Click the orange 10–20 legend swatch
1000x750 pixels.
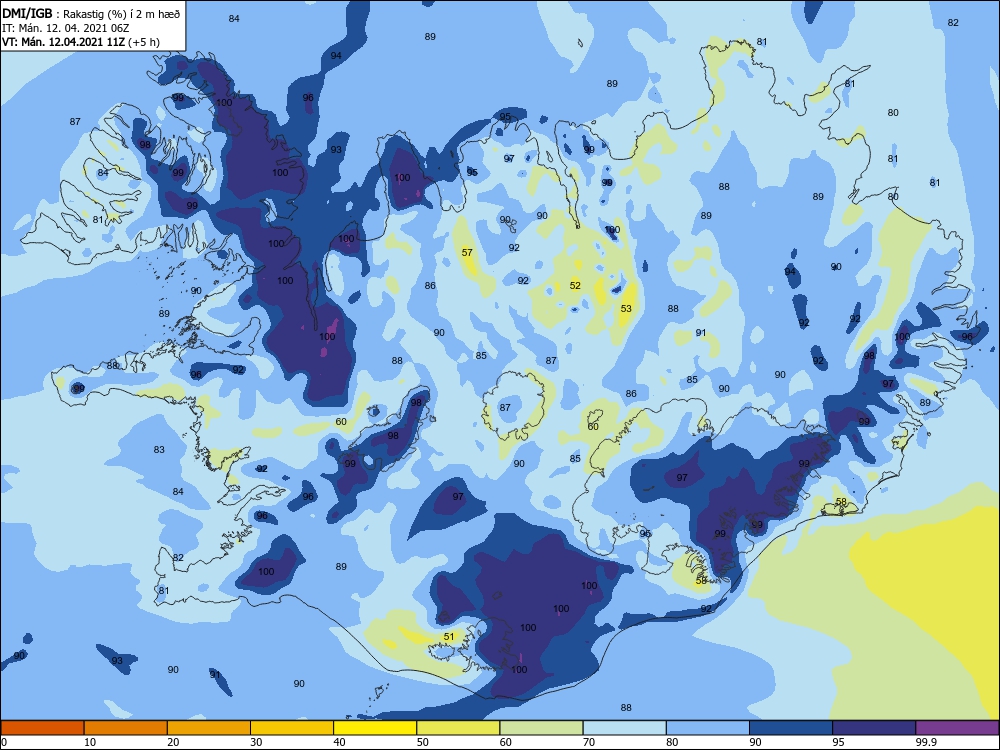pyautogui.click(x=126, y=728)
